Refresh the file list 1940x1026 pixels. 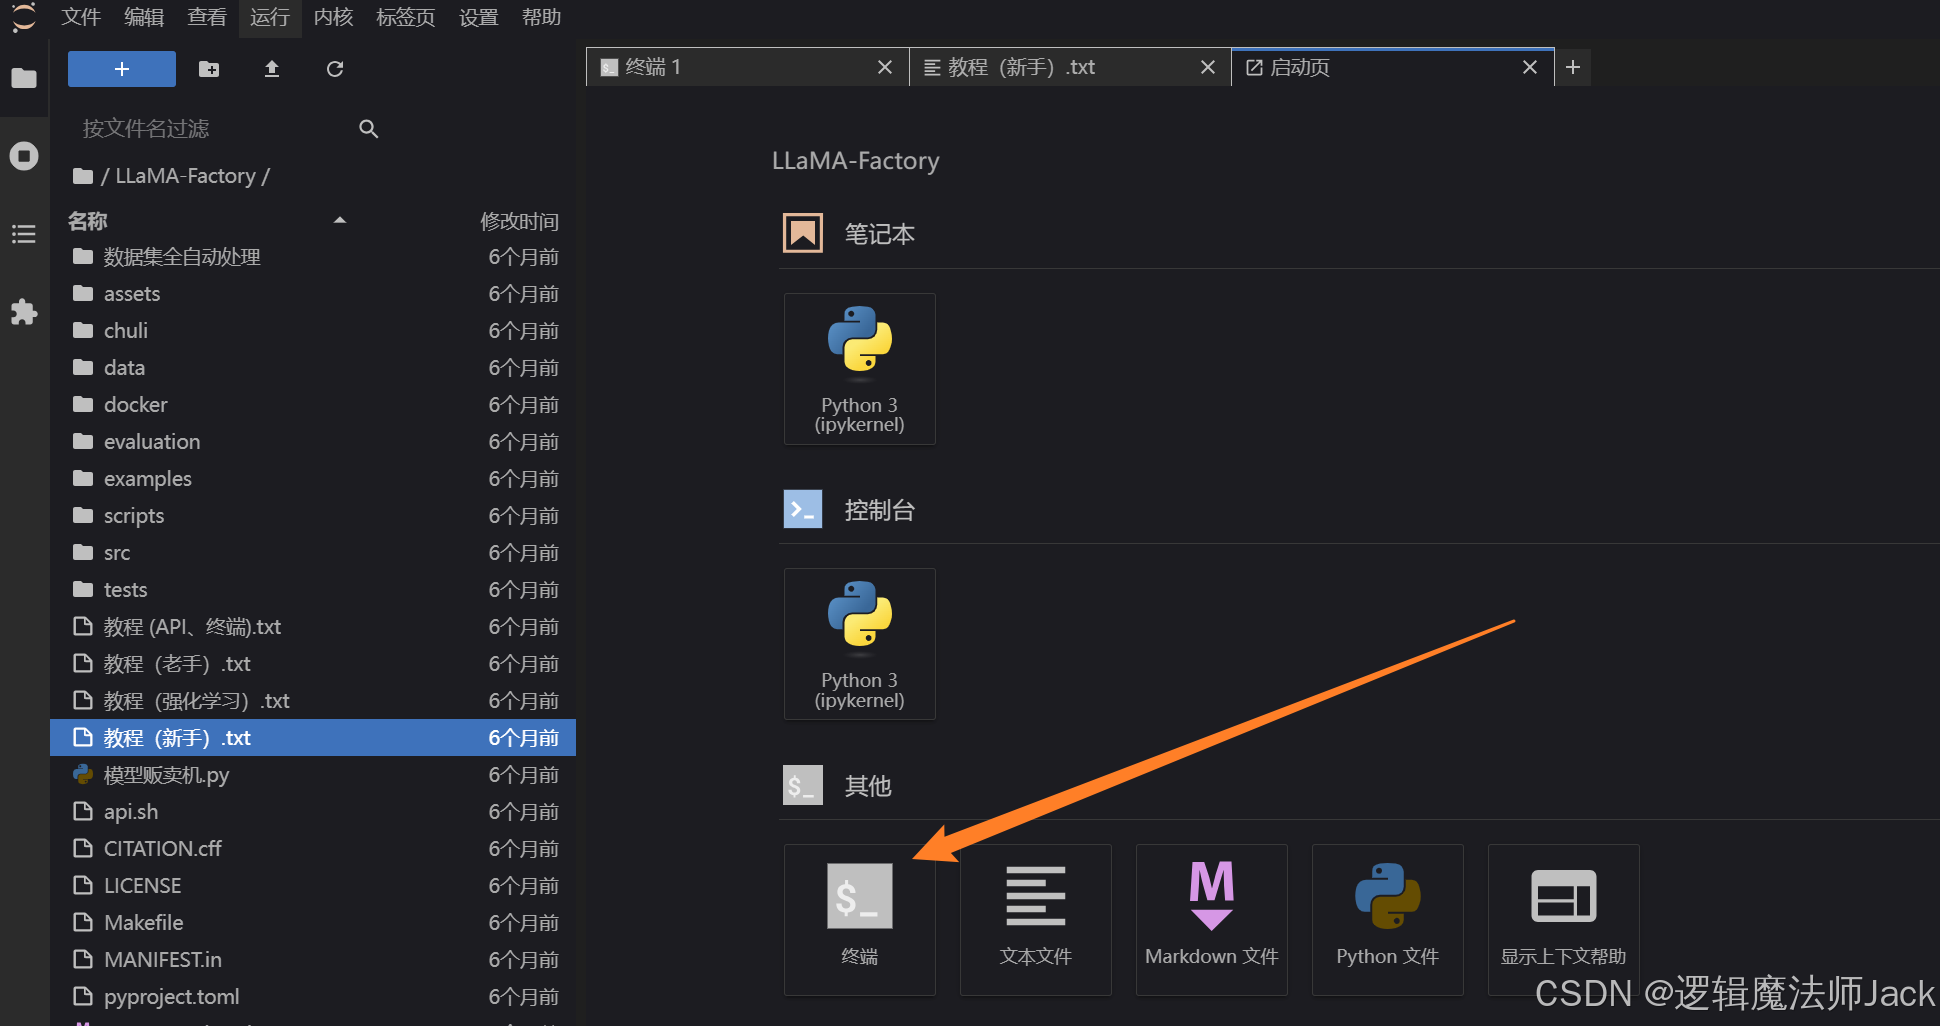coord(335,69)
